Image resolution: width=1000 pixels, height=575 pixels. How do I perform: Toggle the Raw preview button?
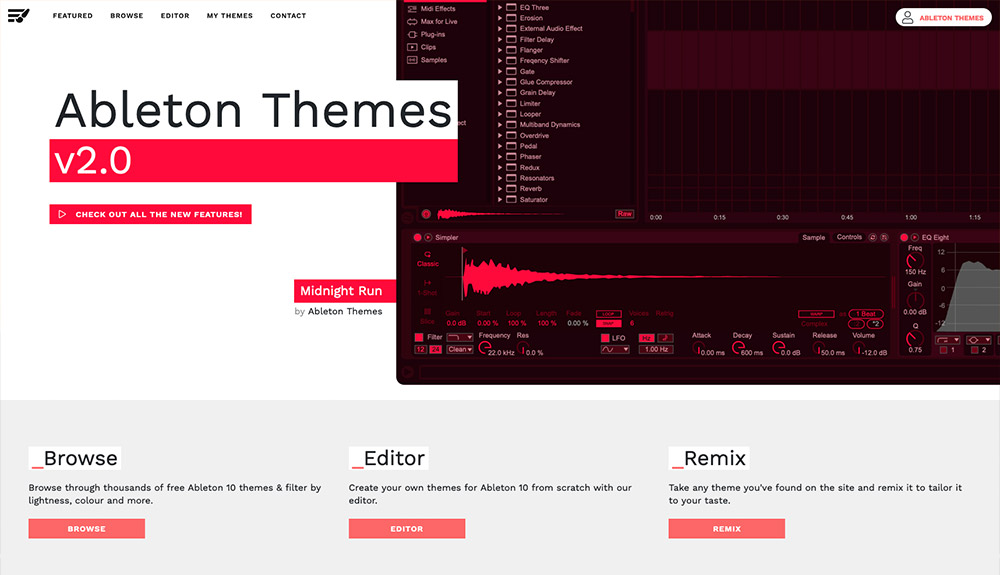[x=624, y=214]
